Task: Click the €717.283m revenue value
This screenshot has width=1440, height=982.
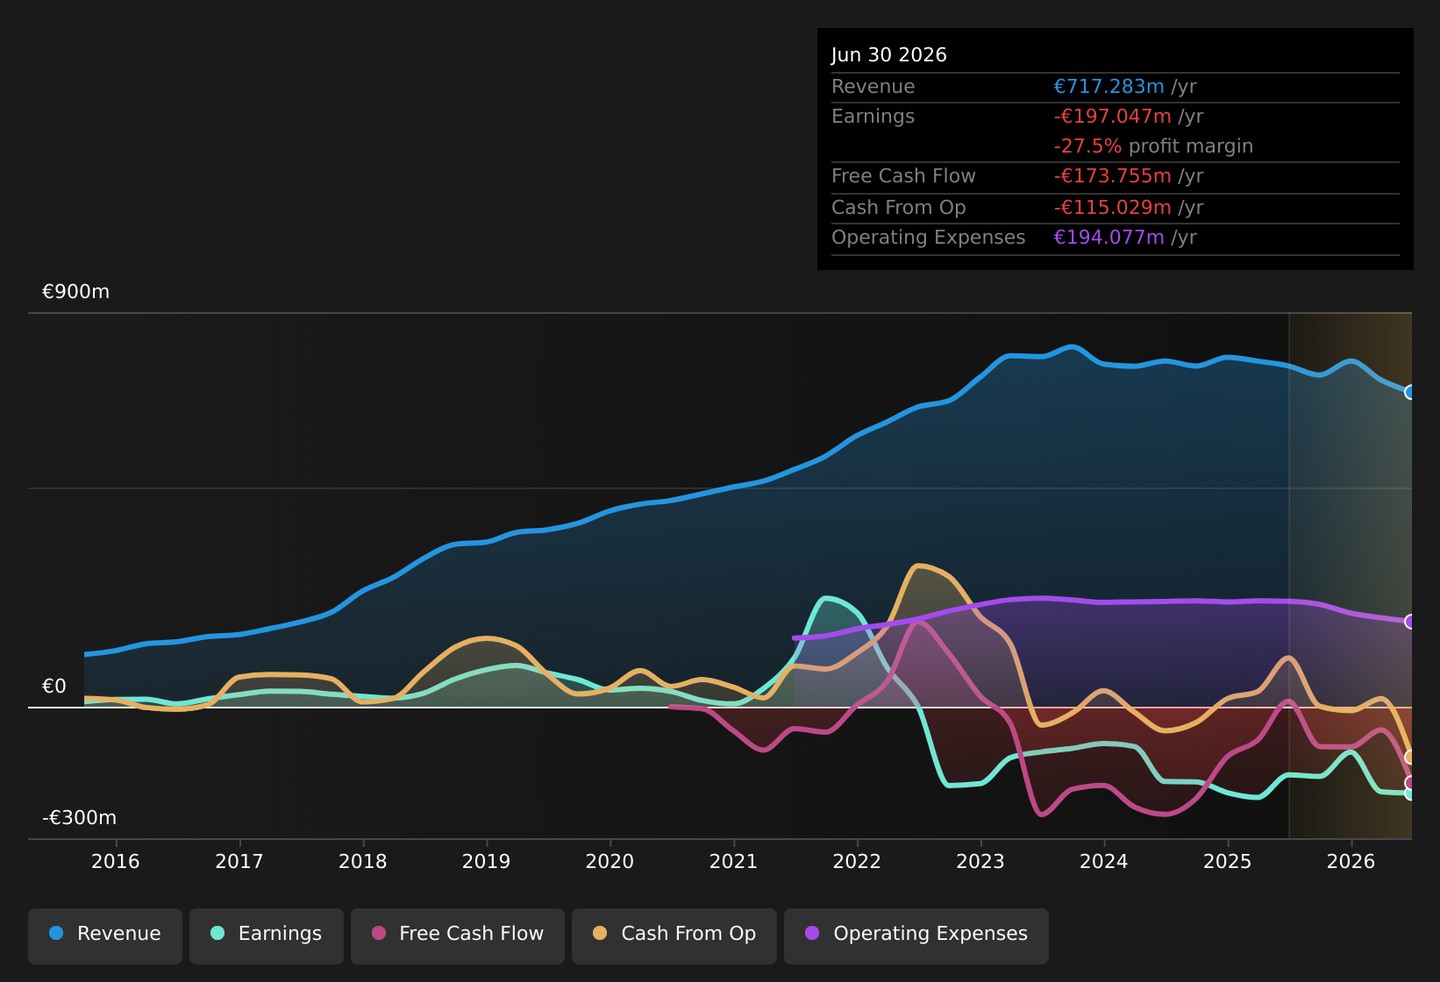Action: click(1109, 87)
